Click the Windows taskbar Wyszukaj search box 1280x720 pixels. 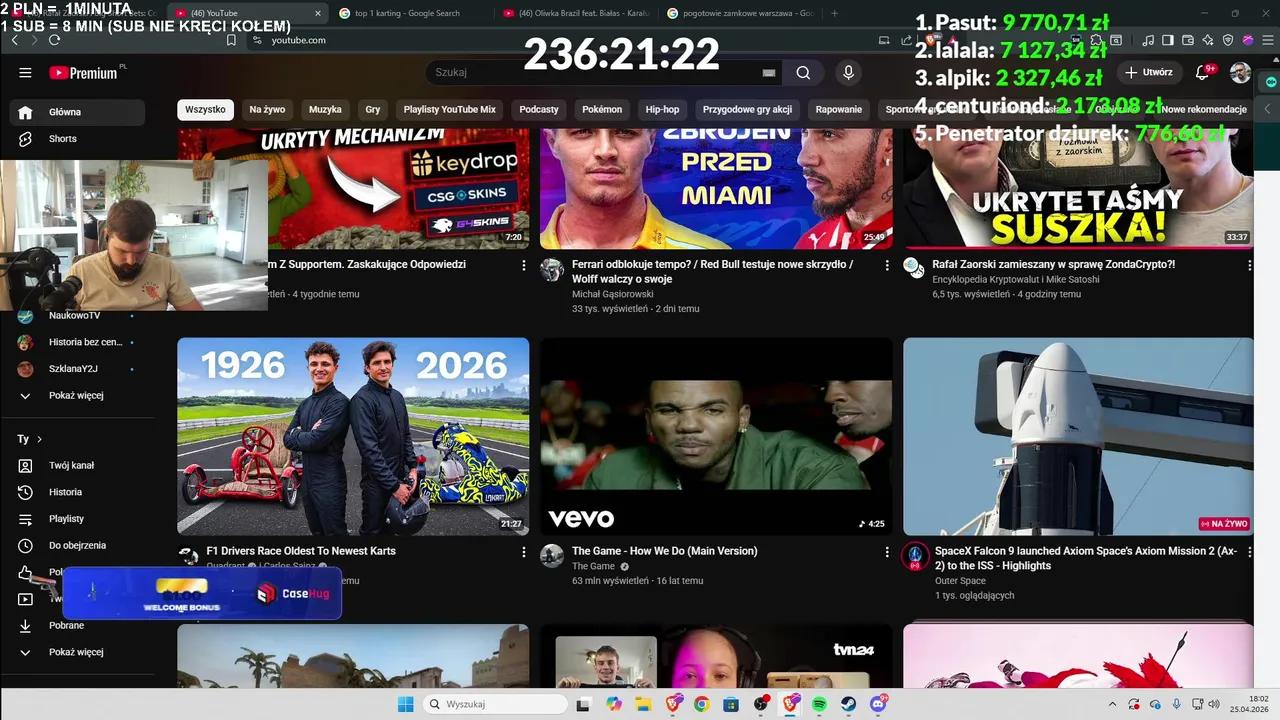pos(495,704)
